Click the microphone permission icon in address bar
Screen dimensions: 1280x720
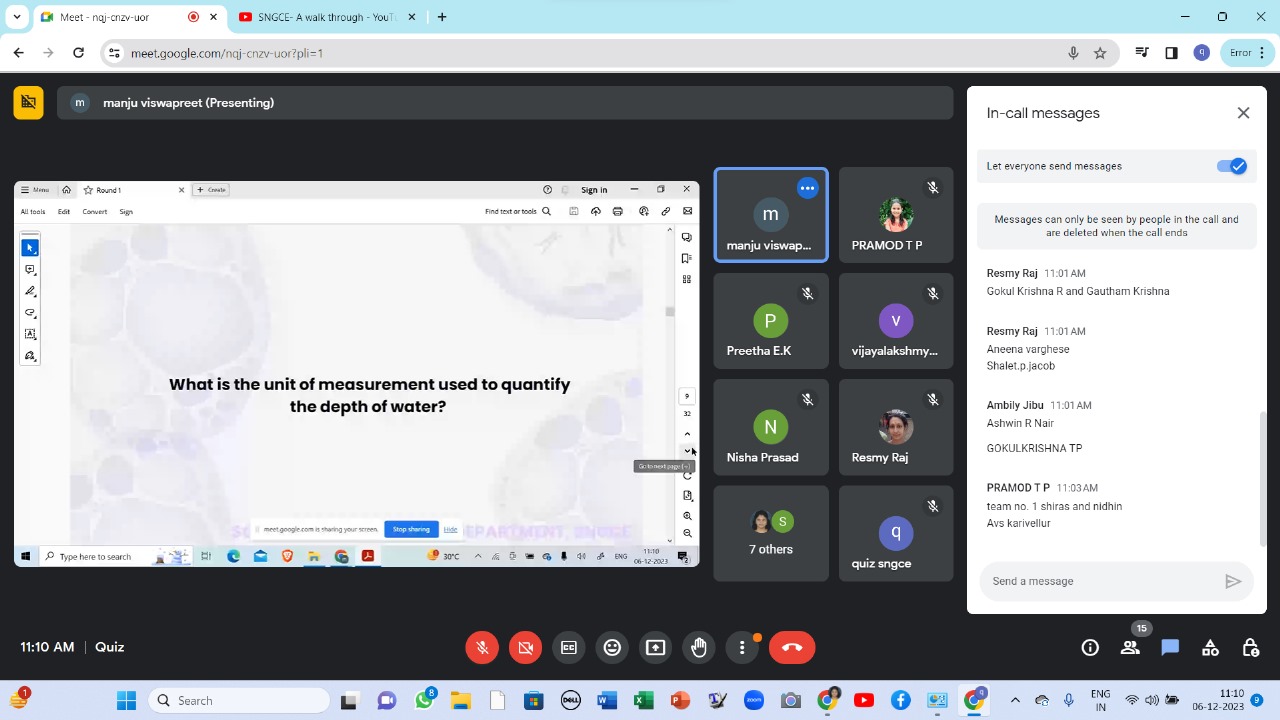click(x=1073, y=53)
